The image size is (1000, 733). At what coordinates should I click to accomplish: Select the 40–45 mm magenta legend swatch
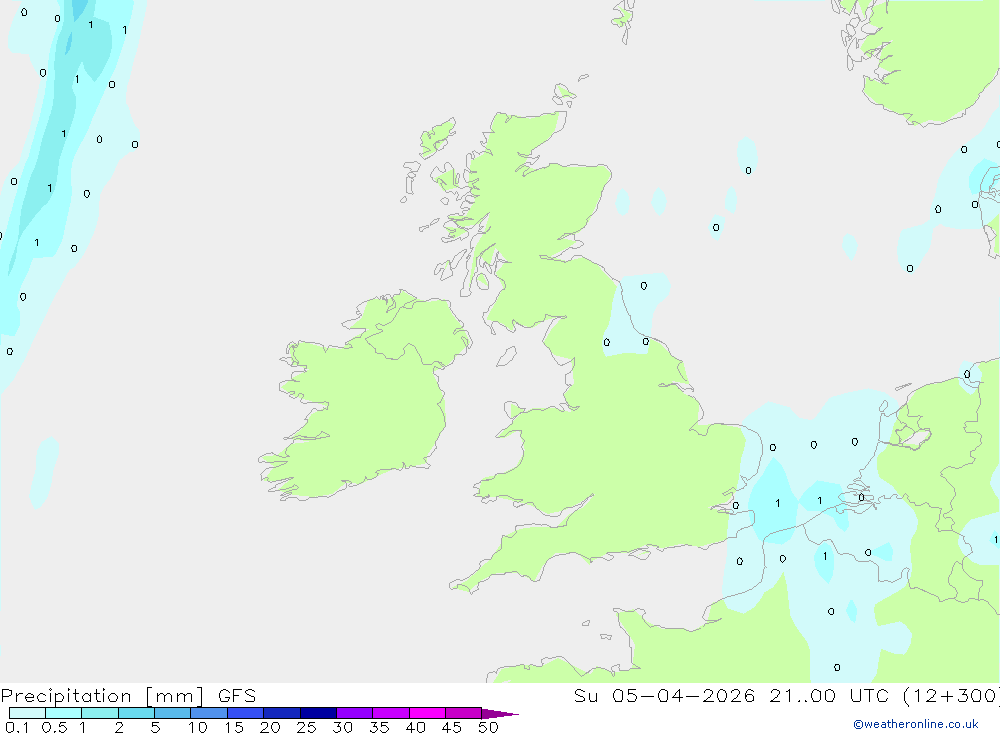click(x=427, y=713)
